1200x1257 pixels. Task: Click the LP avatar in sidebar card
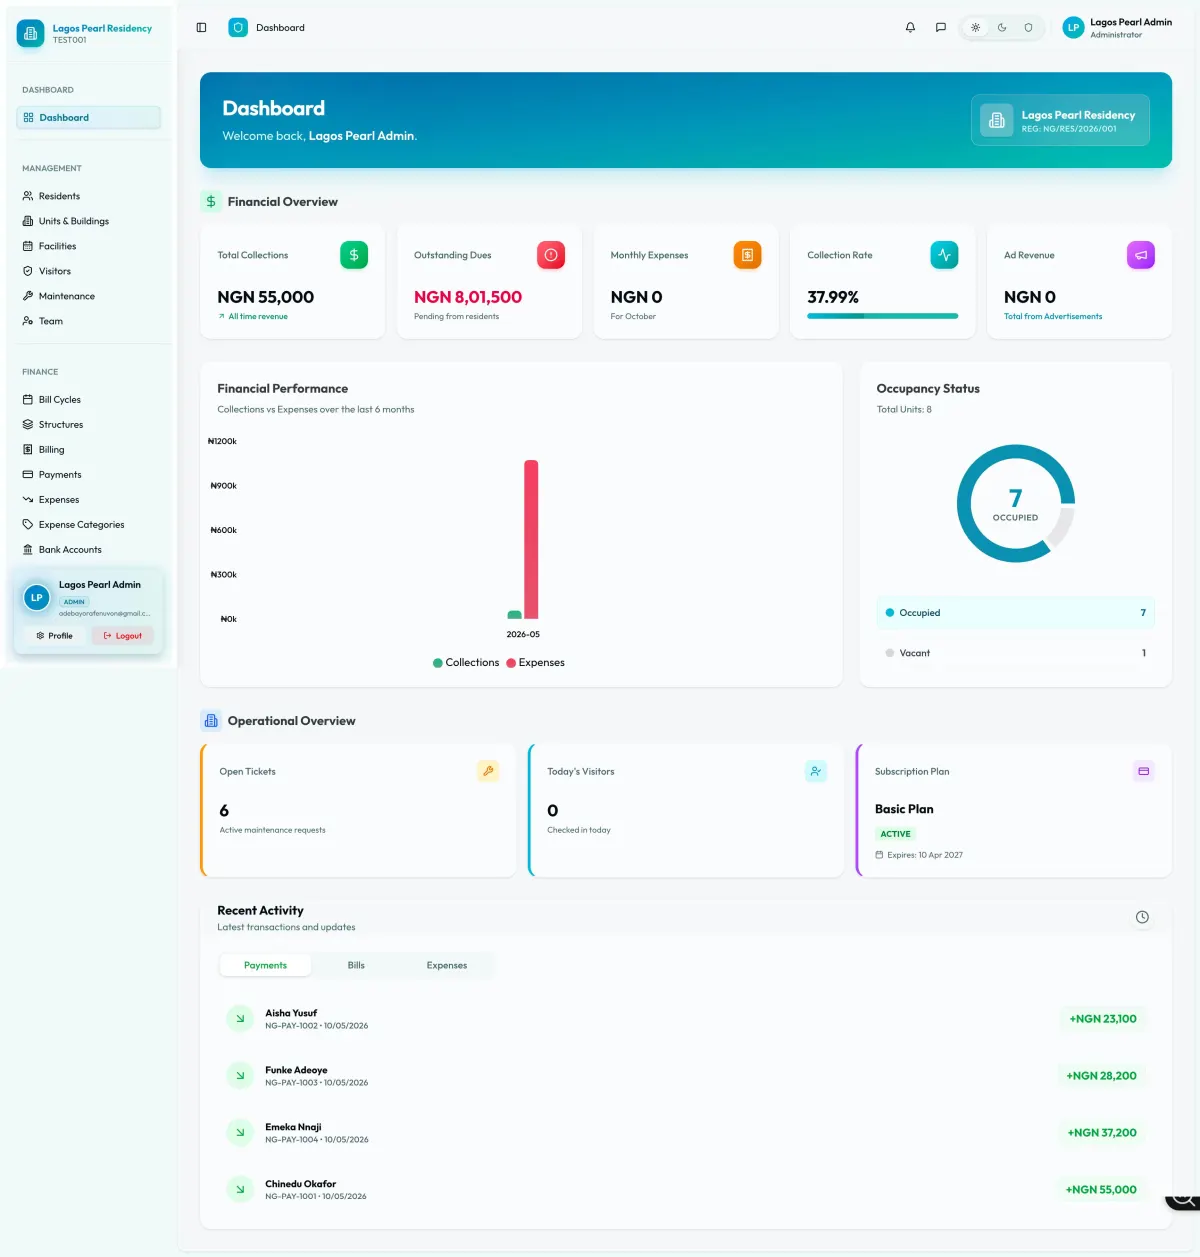click(x=37, y=598)
